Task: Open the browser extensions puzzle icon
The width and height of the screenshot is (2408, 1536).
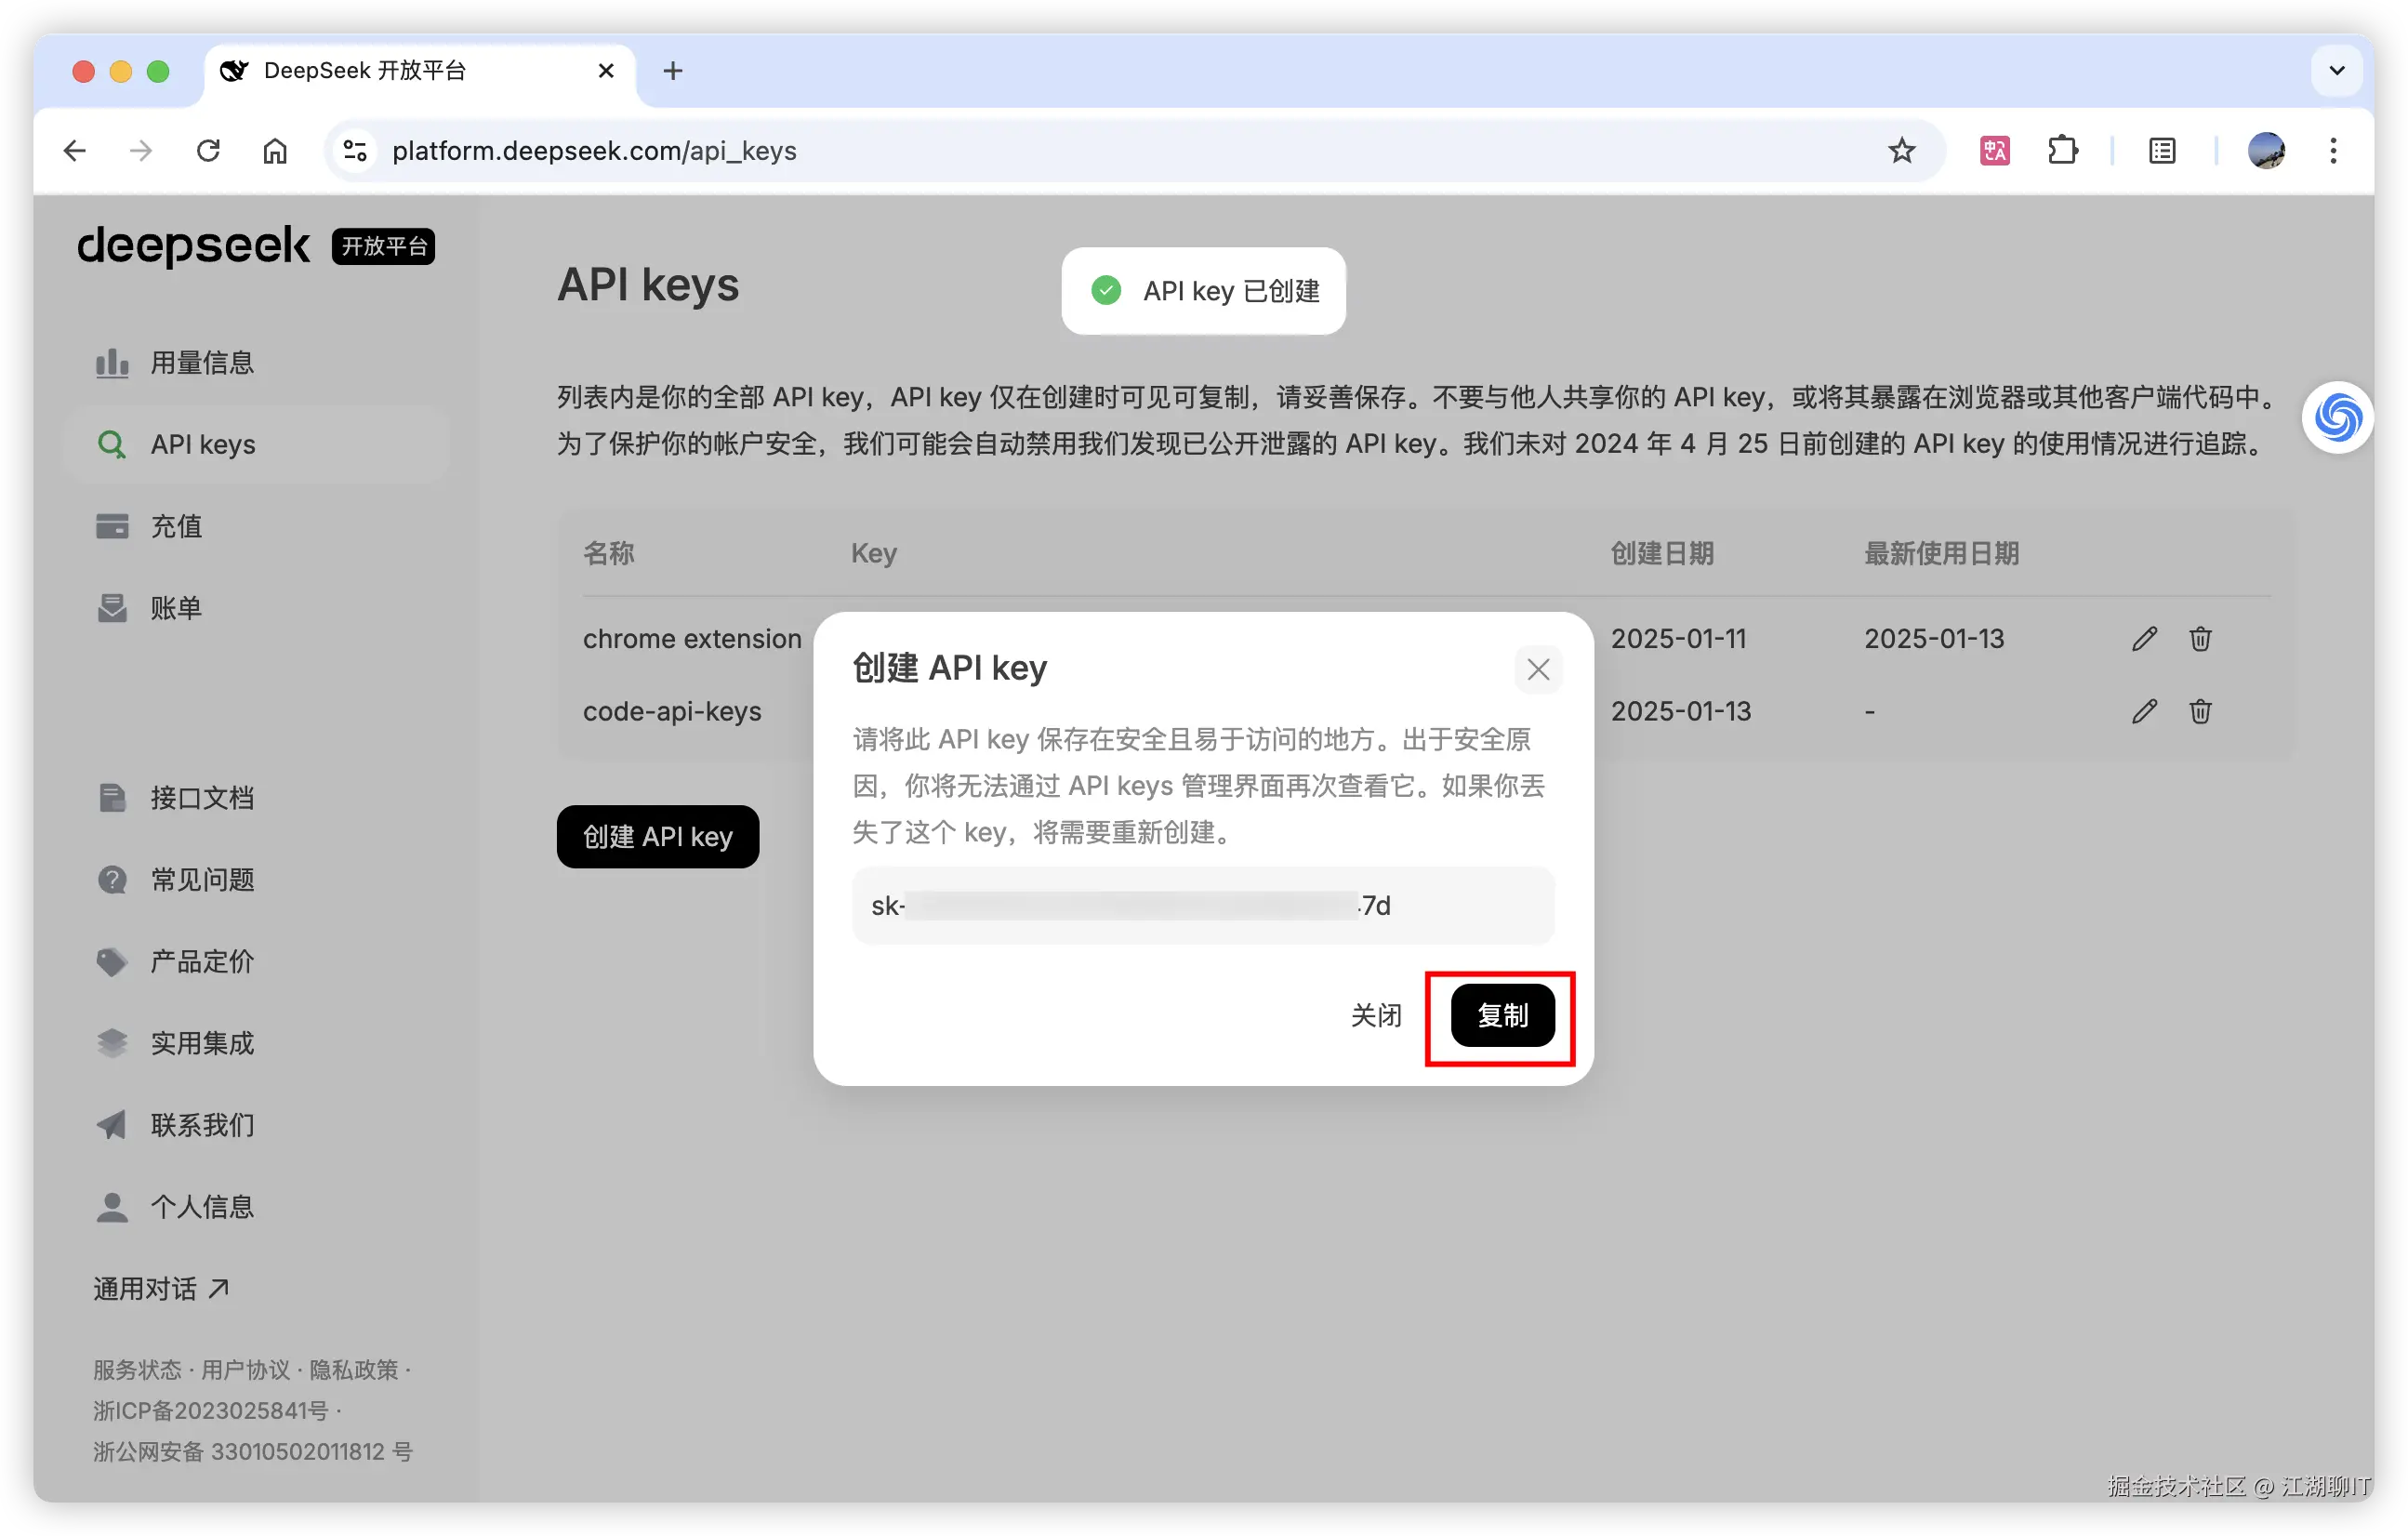Action: pyautogui.click(x=2062, y=150)
